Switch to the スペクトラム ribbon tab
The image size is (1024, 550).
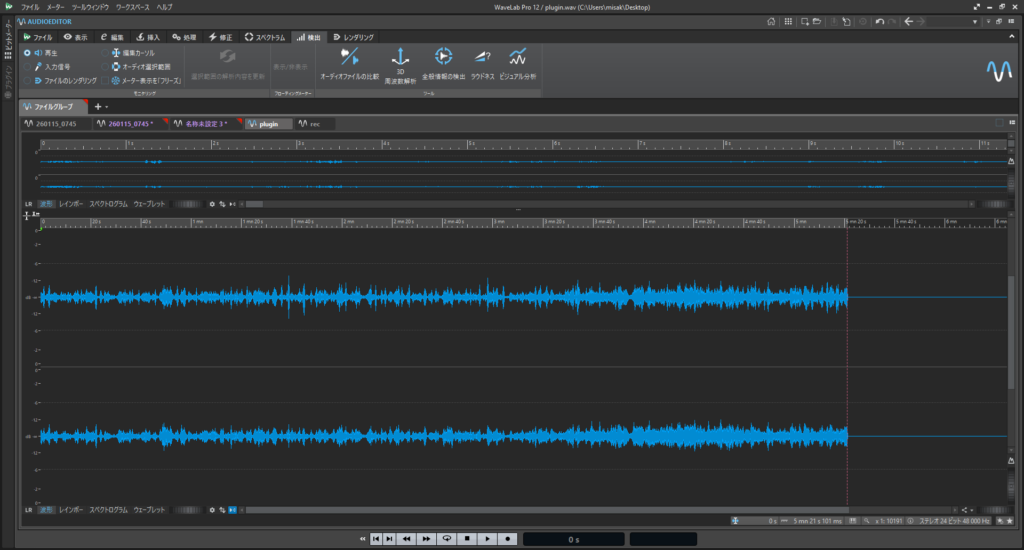[x=265, y=37]
